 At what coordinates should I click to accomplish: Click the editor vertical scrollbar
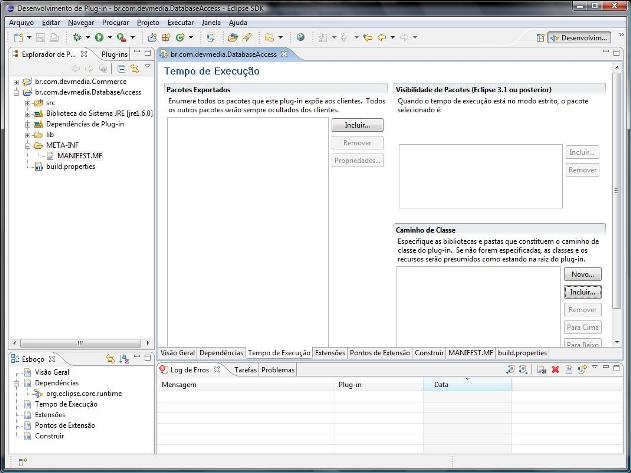[617, 189]
